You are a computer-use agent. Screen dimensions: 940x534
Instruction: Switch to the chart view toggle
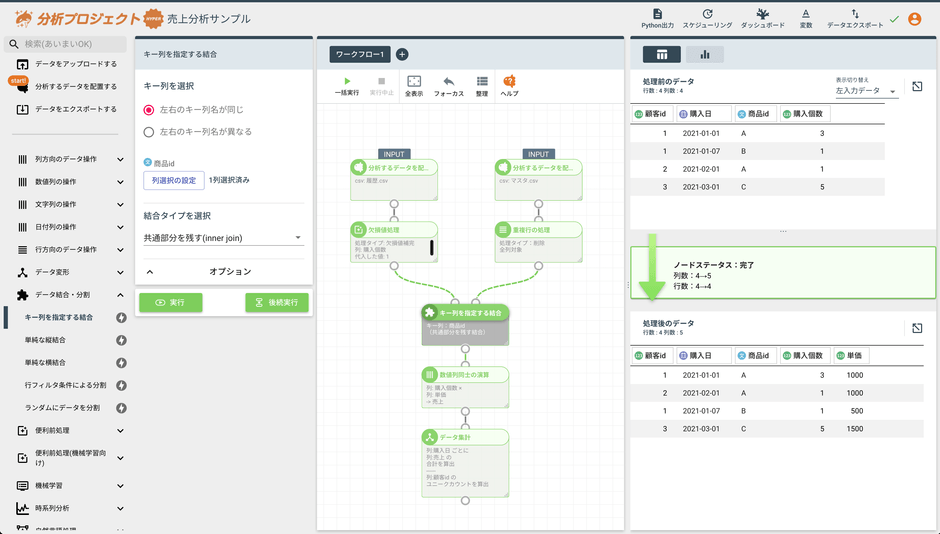coord(704,54)
